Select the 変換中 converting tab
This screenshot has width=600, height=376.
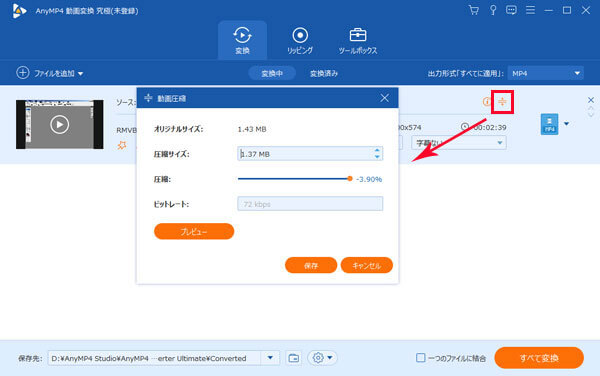272,73
